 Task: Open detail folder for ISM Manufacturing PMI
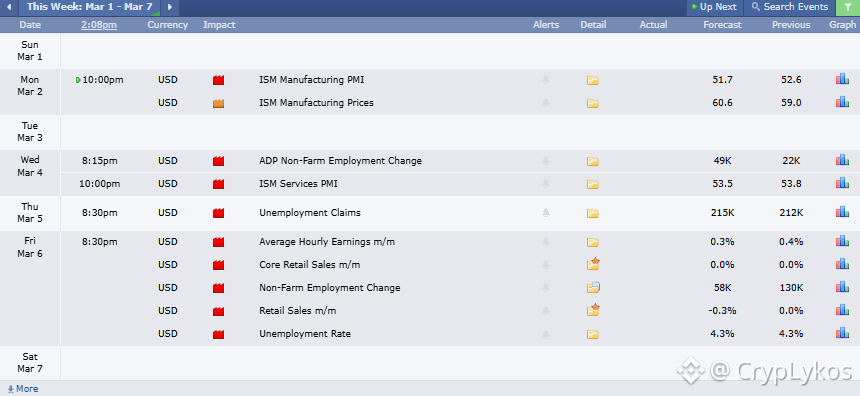[x=592, y=81]
